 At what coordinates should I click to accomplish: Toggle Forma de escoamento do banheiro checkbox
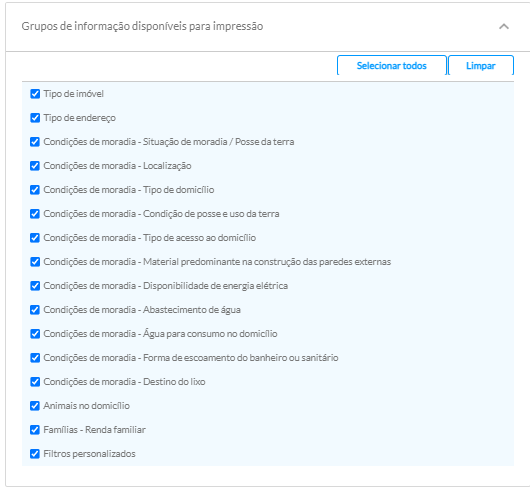pos(35,358)
